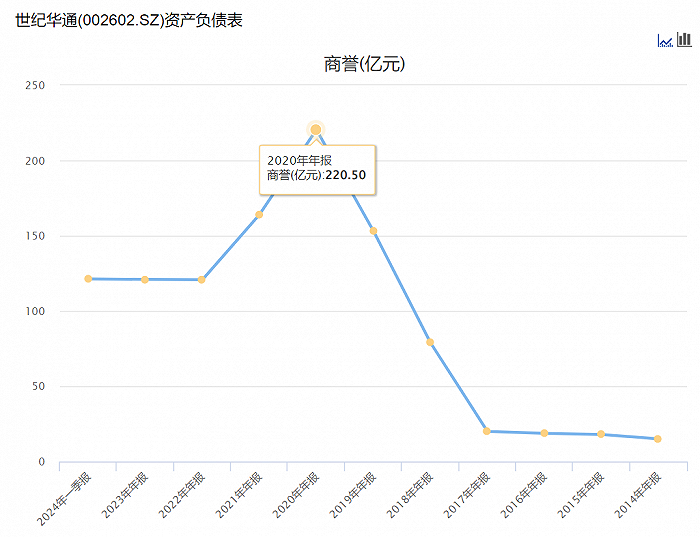
Task: Click the y-axis label 250
Action: coord(35,85)
